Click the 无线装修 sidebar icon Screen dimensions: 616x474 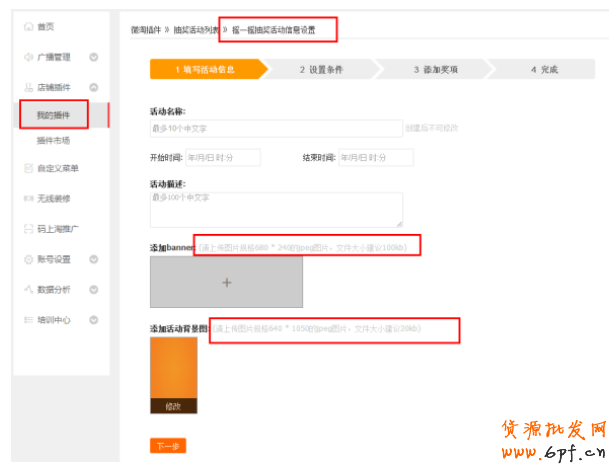[28, 198]
